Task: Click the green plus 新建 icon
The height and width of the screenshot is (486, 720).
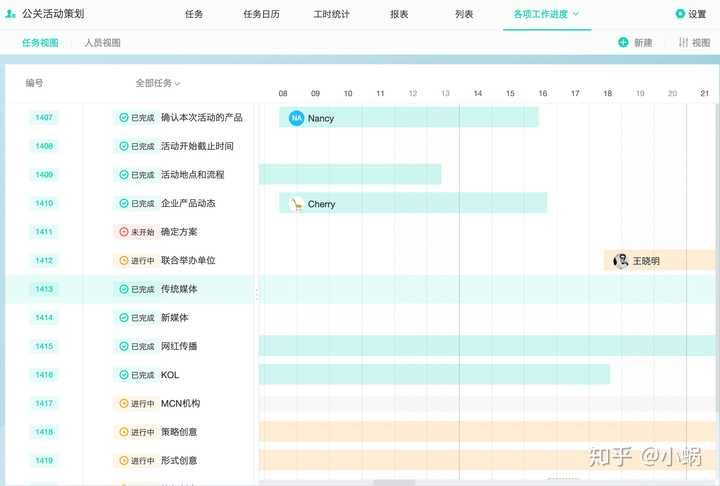Action: (623, 42)
